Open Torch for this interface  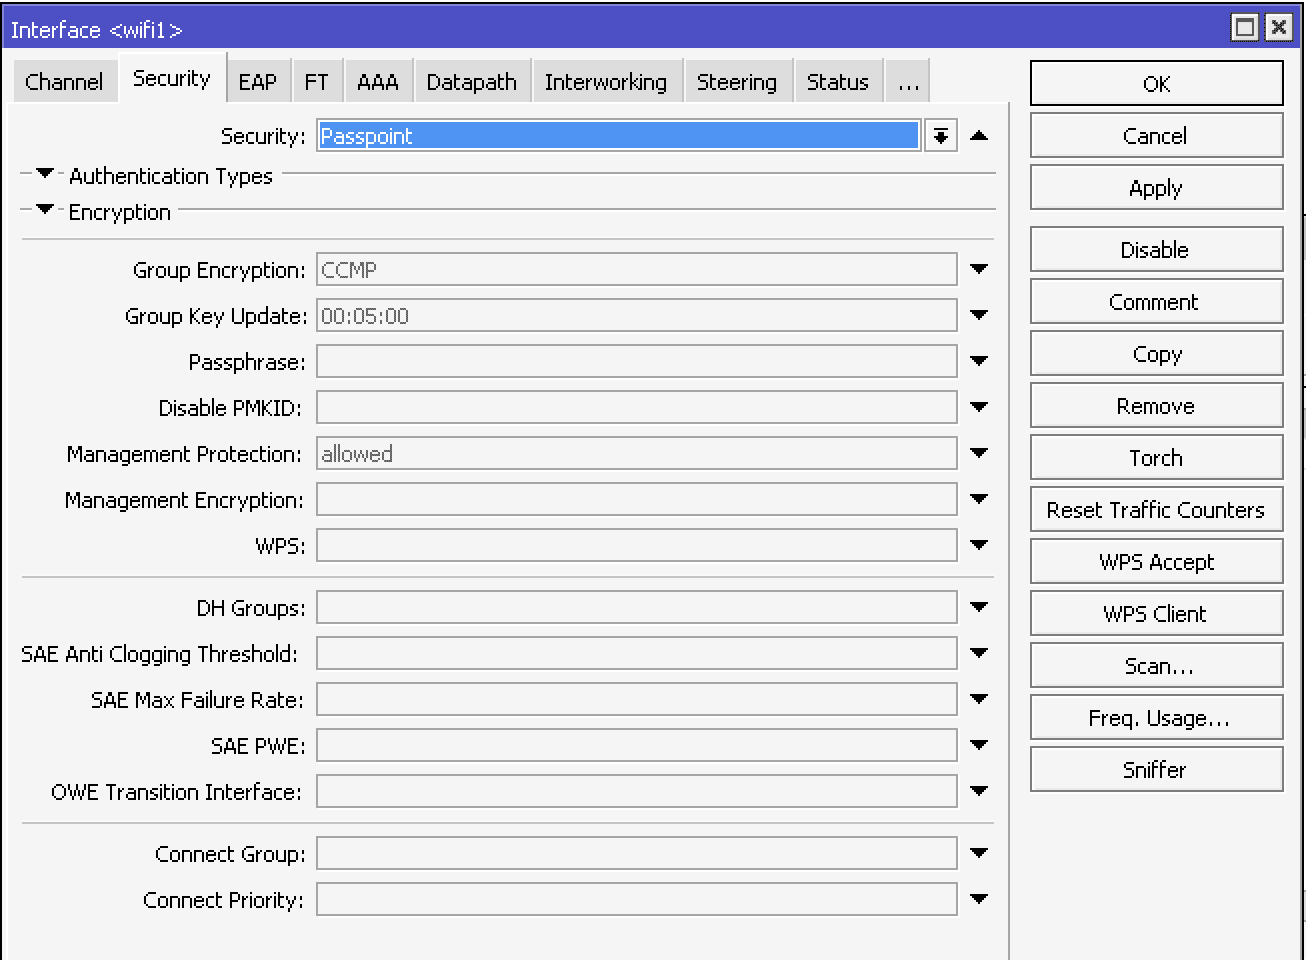click(1156, 458)
